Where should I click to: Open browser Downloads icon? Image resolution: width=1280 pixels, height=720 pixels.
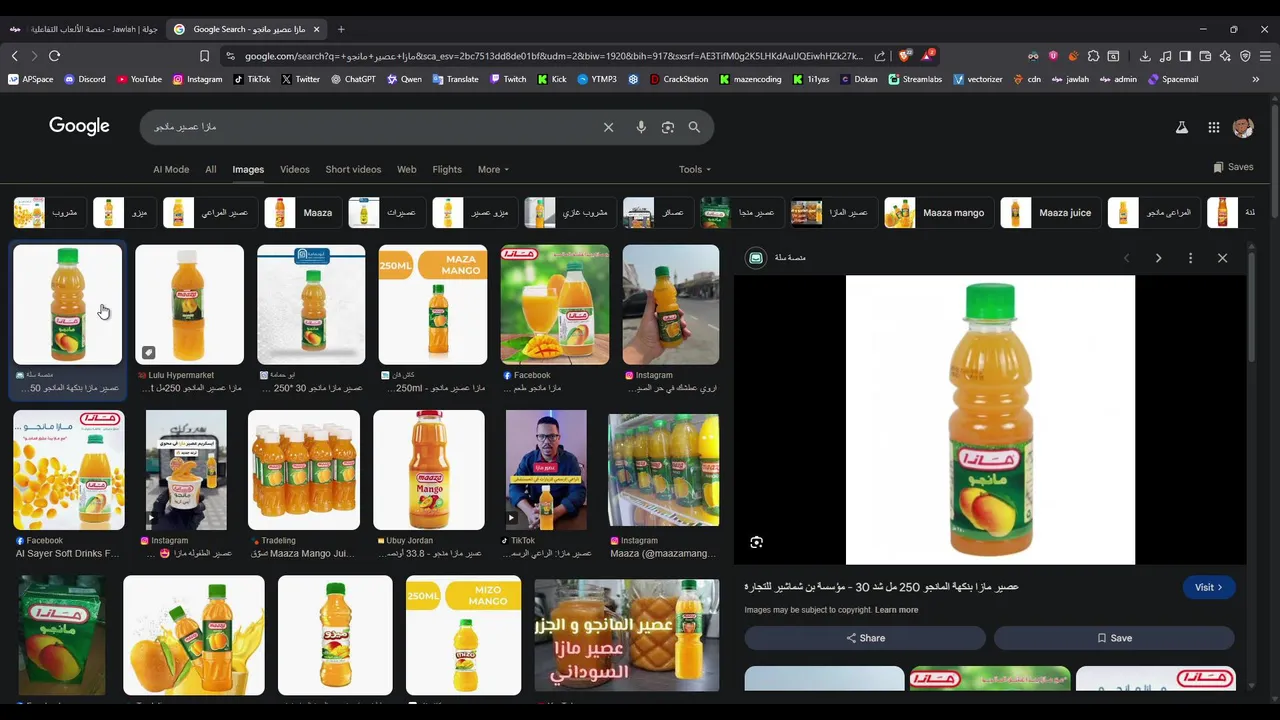[1145, 56]
